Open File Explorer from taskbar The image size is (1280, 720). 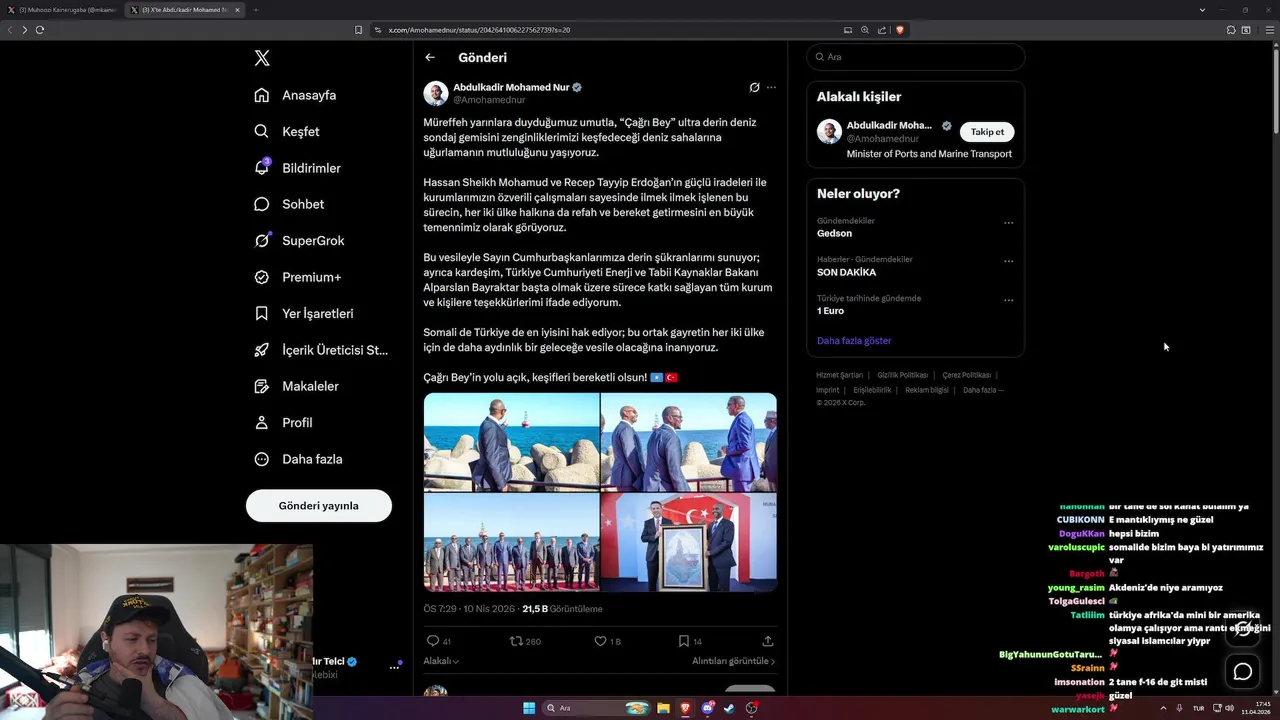(x=663, y=708)
